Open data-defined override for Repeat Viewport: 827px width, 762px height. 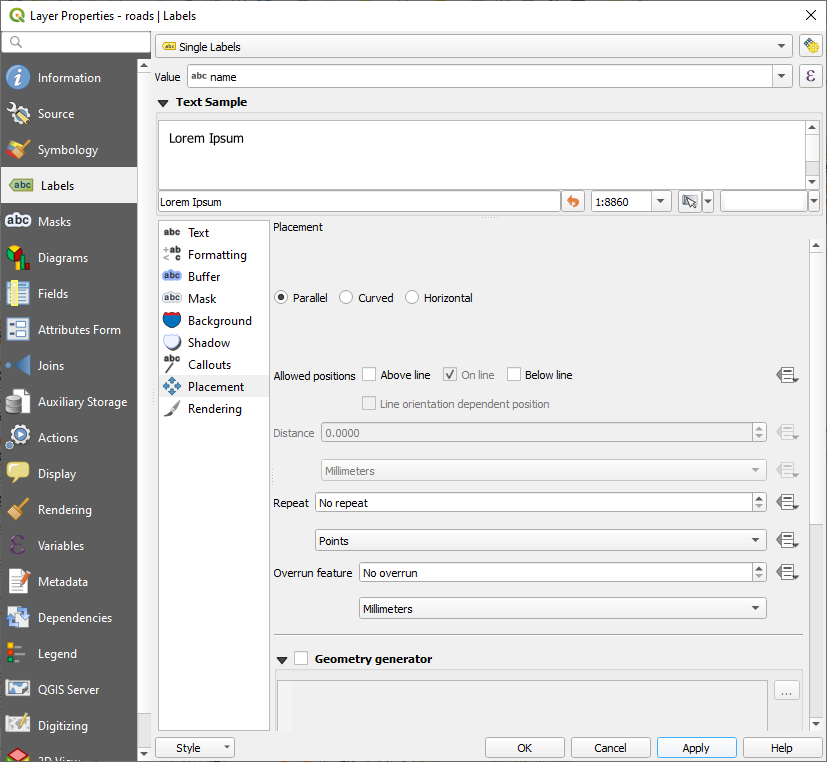(787, 502)
